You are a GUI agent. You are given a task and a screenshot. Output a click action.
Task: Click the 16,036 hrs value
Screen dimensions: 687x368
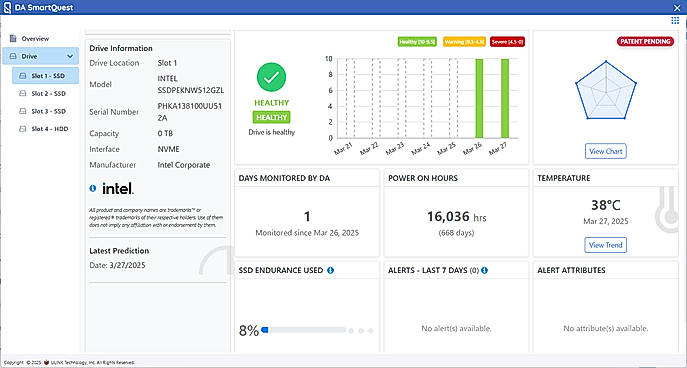457,216
